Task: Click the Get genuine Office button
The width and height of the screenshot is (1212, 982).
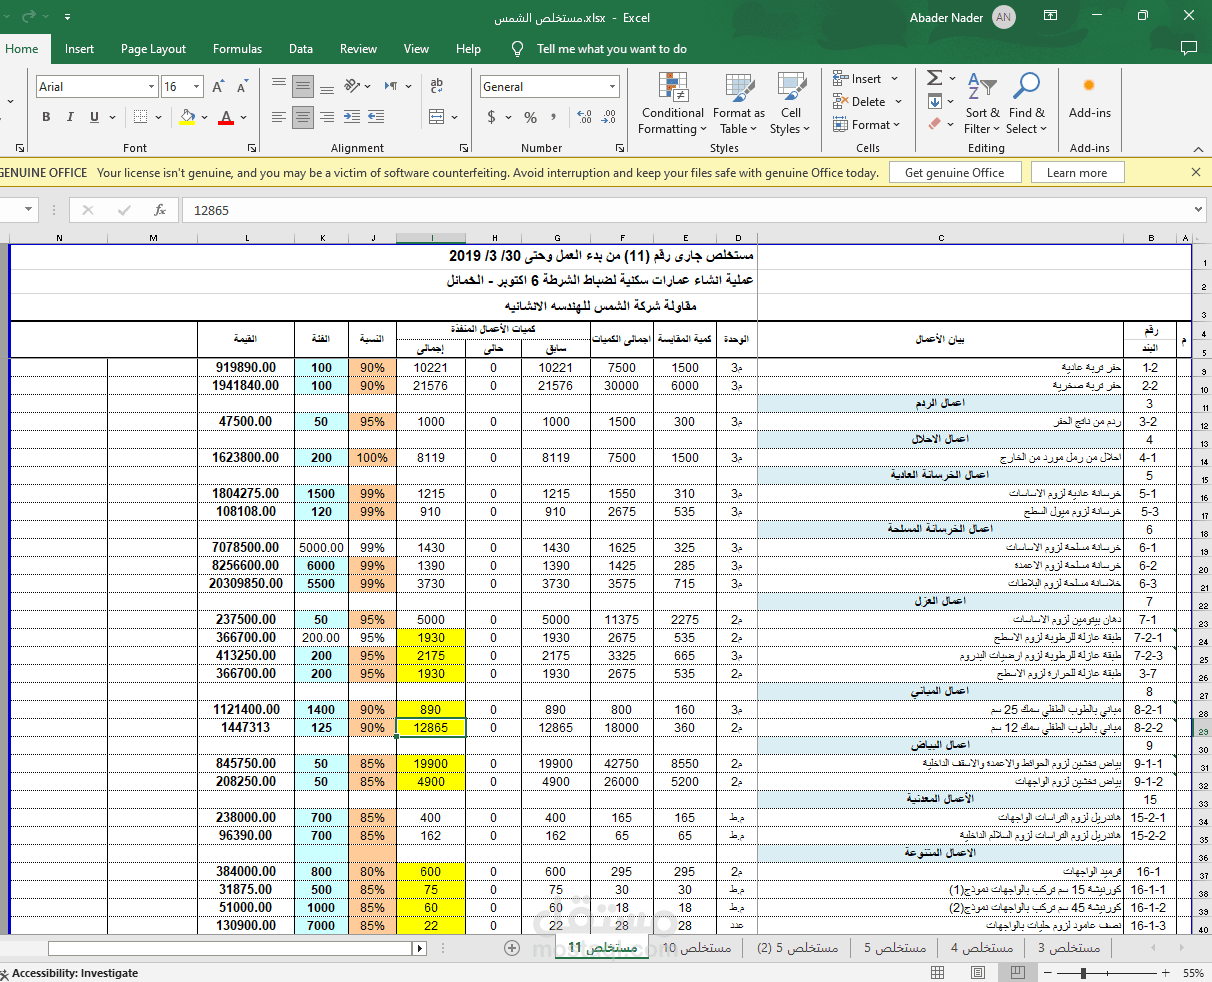Action: (954, 172)
